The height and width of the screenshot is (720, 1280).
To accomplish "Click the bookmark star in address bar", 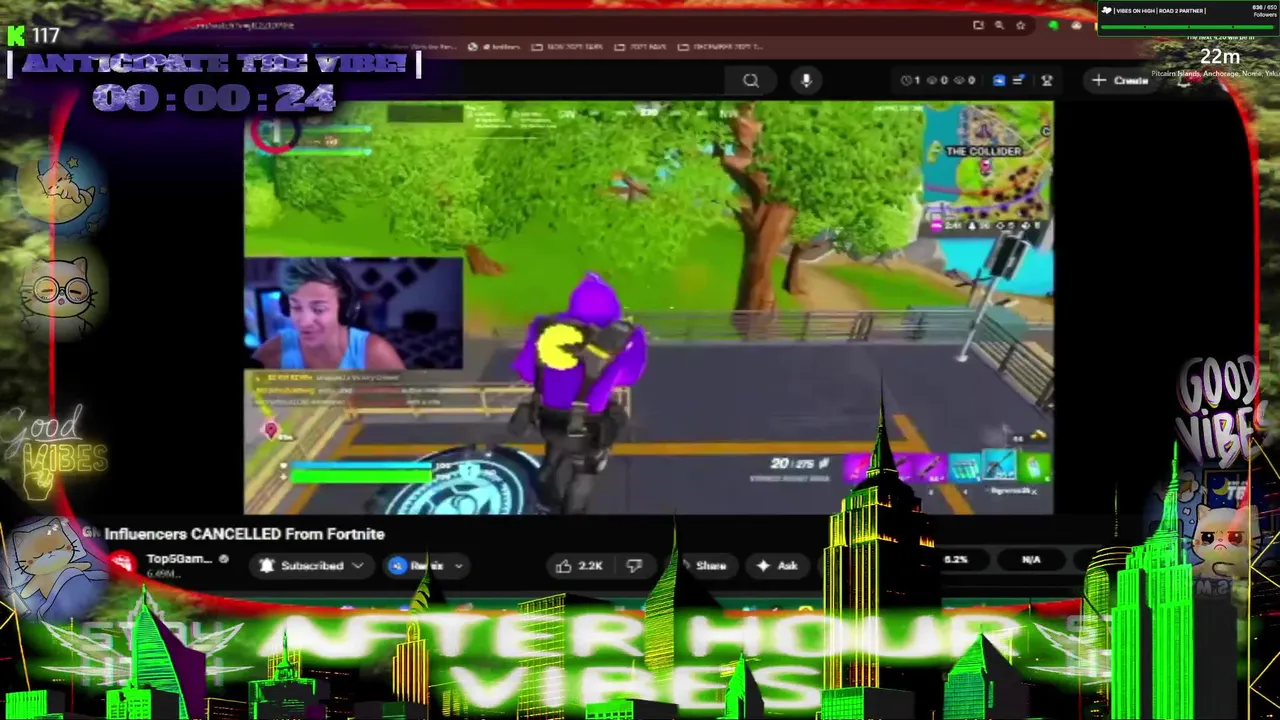I will (x=1020, y=25).
